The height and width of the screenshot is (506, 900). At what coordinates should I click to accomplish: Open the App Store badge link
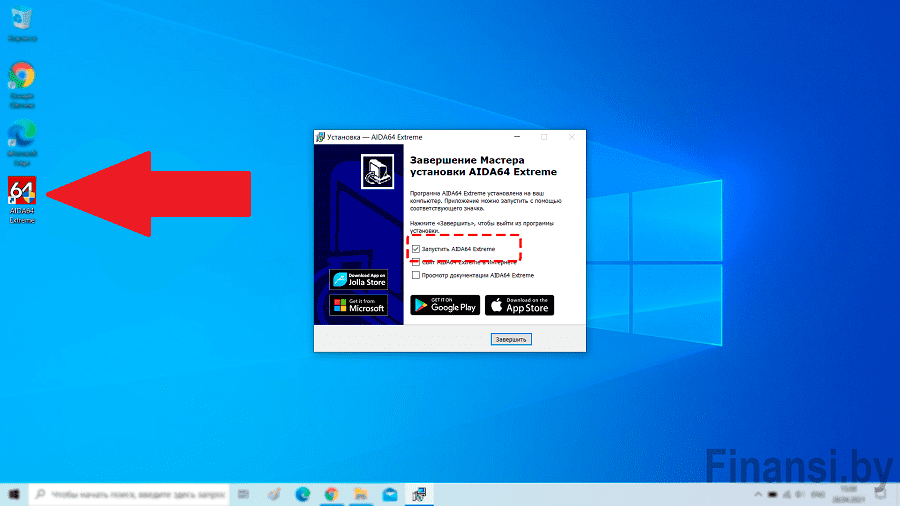click(x=519, y=305)
